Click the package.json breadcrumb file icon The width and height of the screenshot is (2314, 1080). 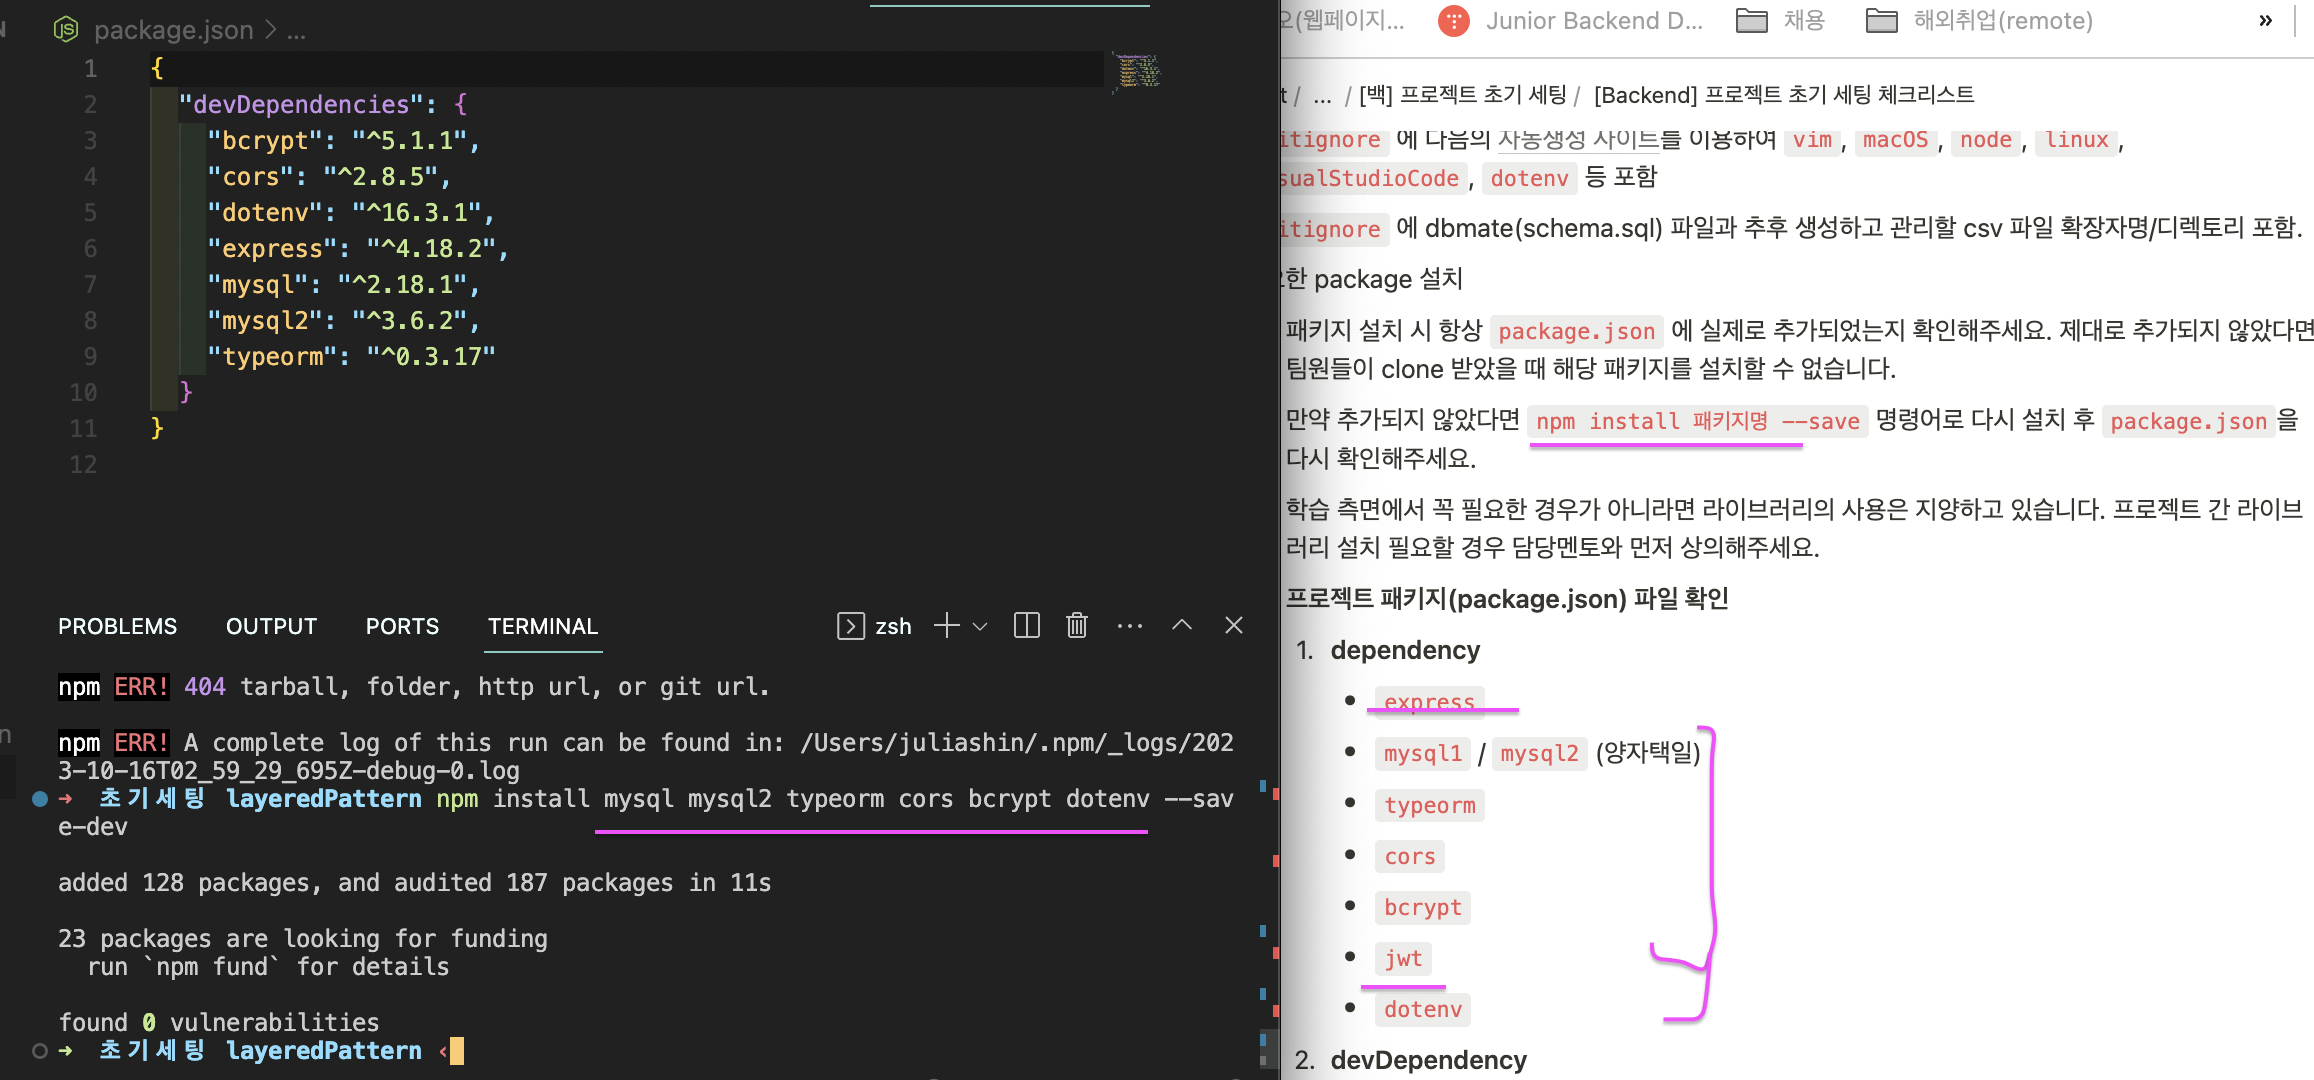(x=66, y=30)
